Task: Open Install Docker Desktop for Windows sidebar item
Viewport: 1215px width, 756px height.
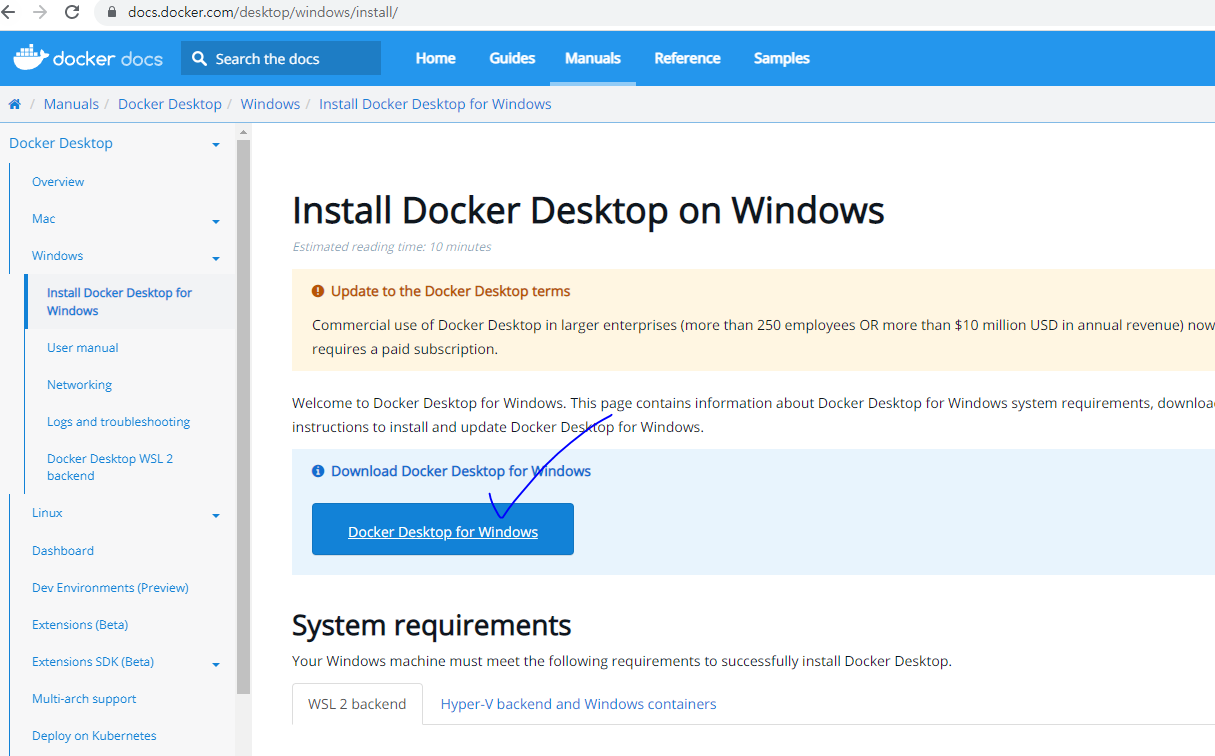Action: pyautogui.click(x=120, y=302)
